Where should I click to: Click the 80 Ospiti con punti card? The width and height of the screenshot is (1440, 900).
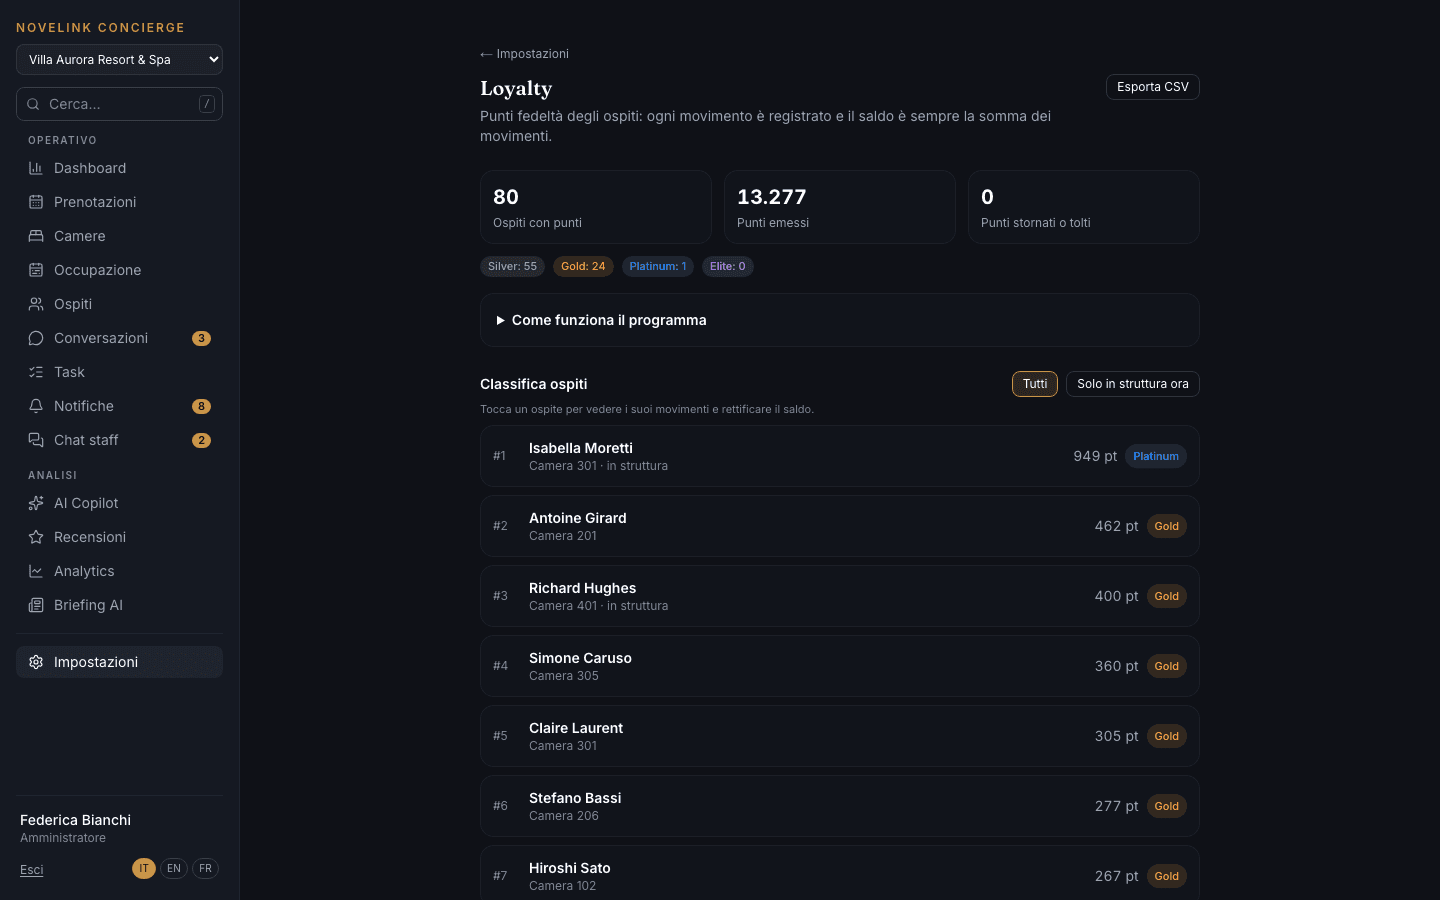[x=596, y=207]
